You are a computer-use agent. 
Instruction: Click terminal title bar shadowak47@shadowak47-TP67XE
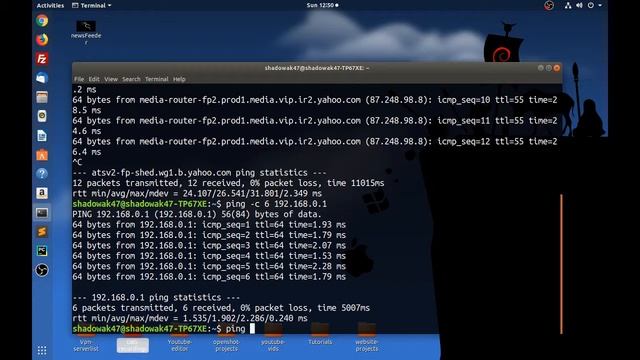pos(317,68)
